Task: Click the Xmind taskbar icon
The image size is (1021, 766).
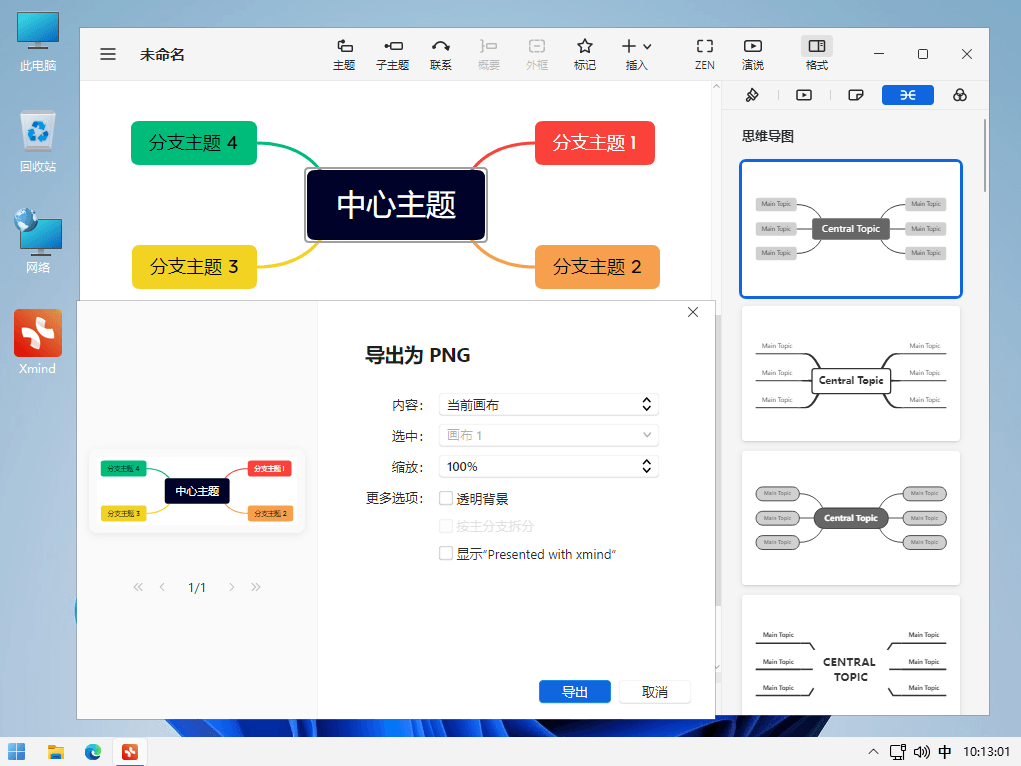Action: coord(130,752)
